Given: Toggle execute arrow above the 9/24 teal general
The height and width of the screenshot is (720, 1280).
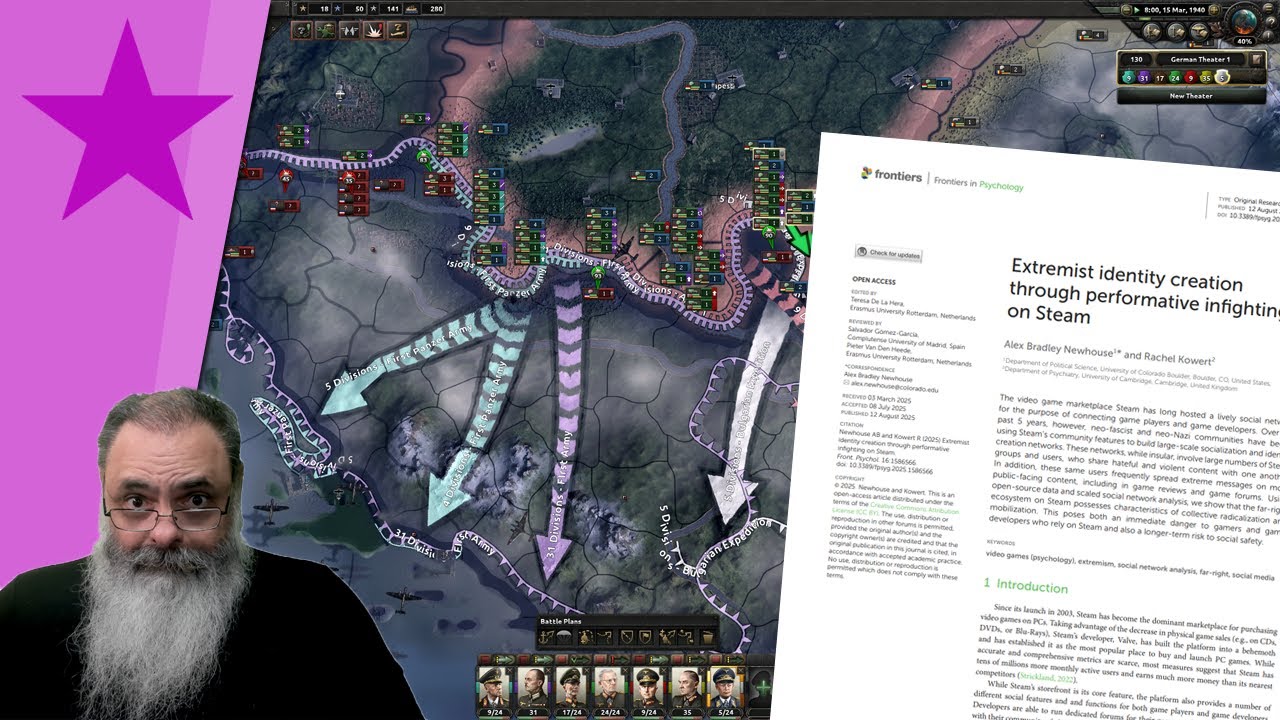Looking at the screenshot, I should click(505, 659).
